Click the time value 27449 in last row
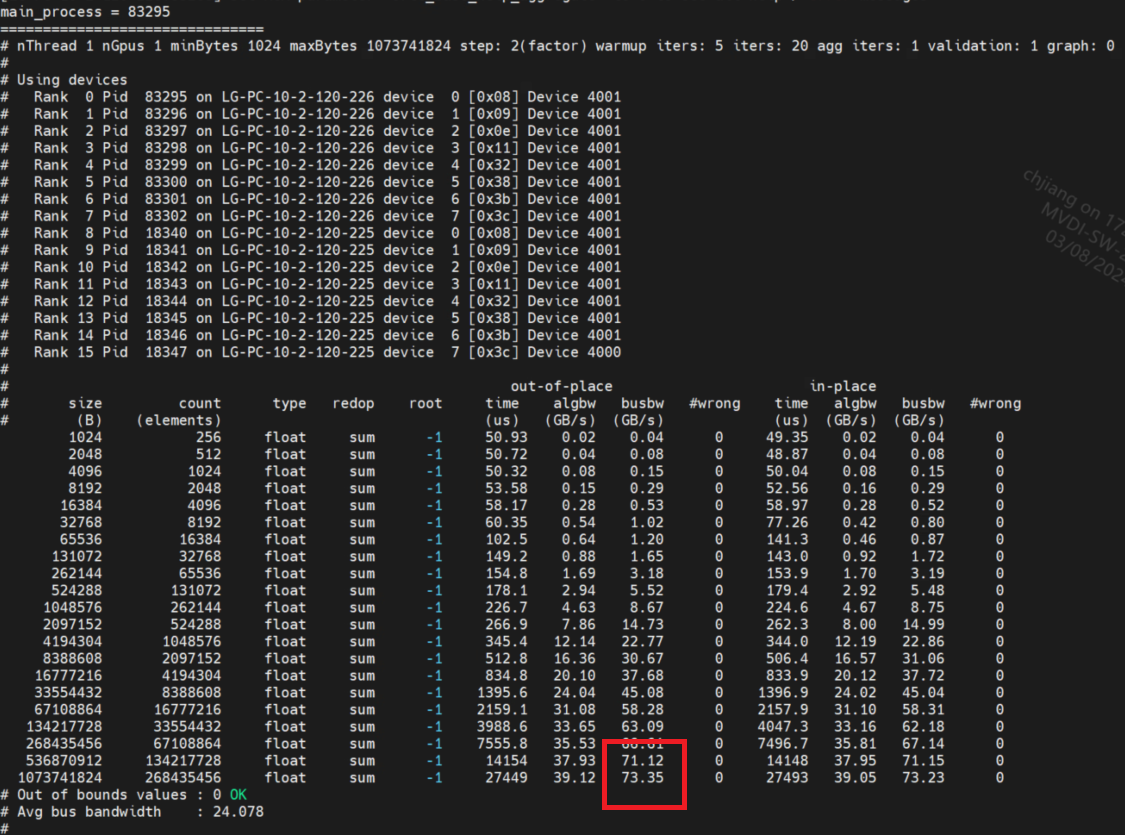1125x835 pixels. pos(506,778)
